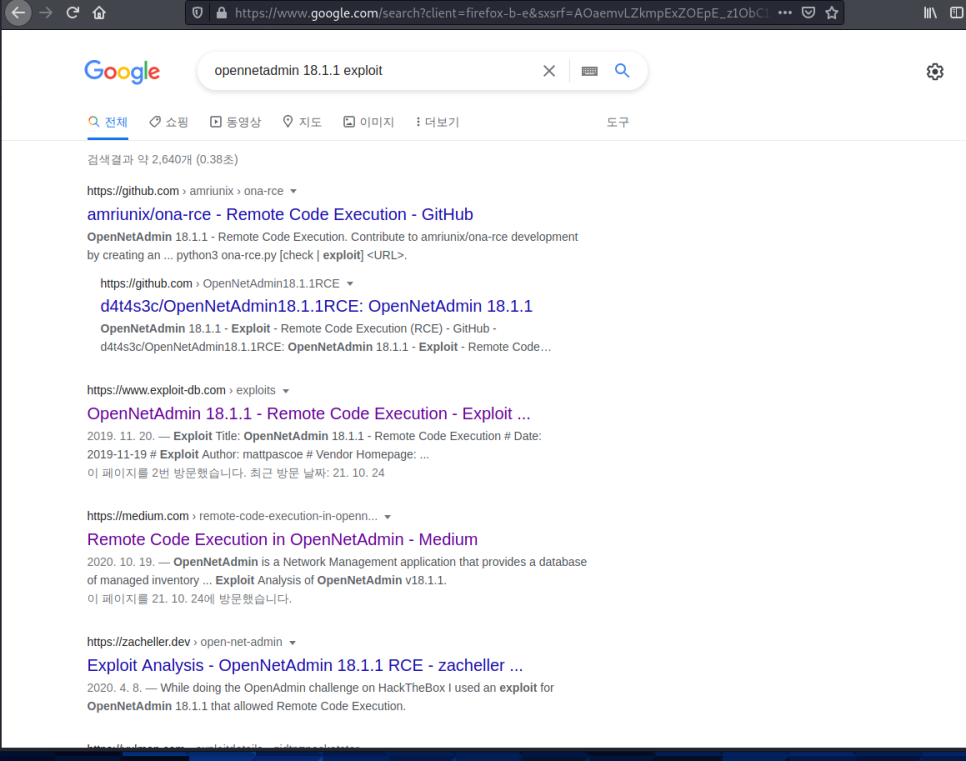This screenshot has height=761, width=966.
Task: Expand dropdown arrow next to amriunix ona-rce URL
Action: click(293, 191)
